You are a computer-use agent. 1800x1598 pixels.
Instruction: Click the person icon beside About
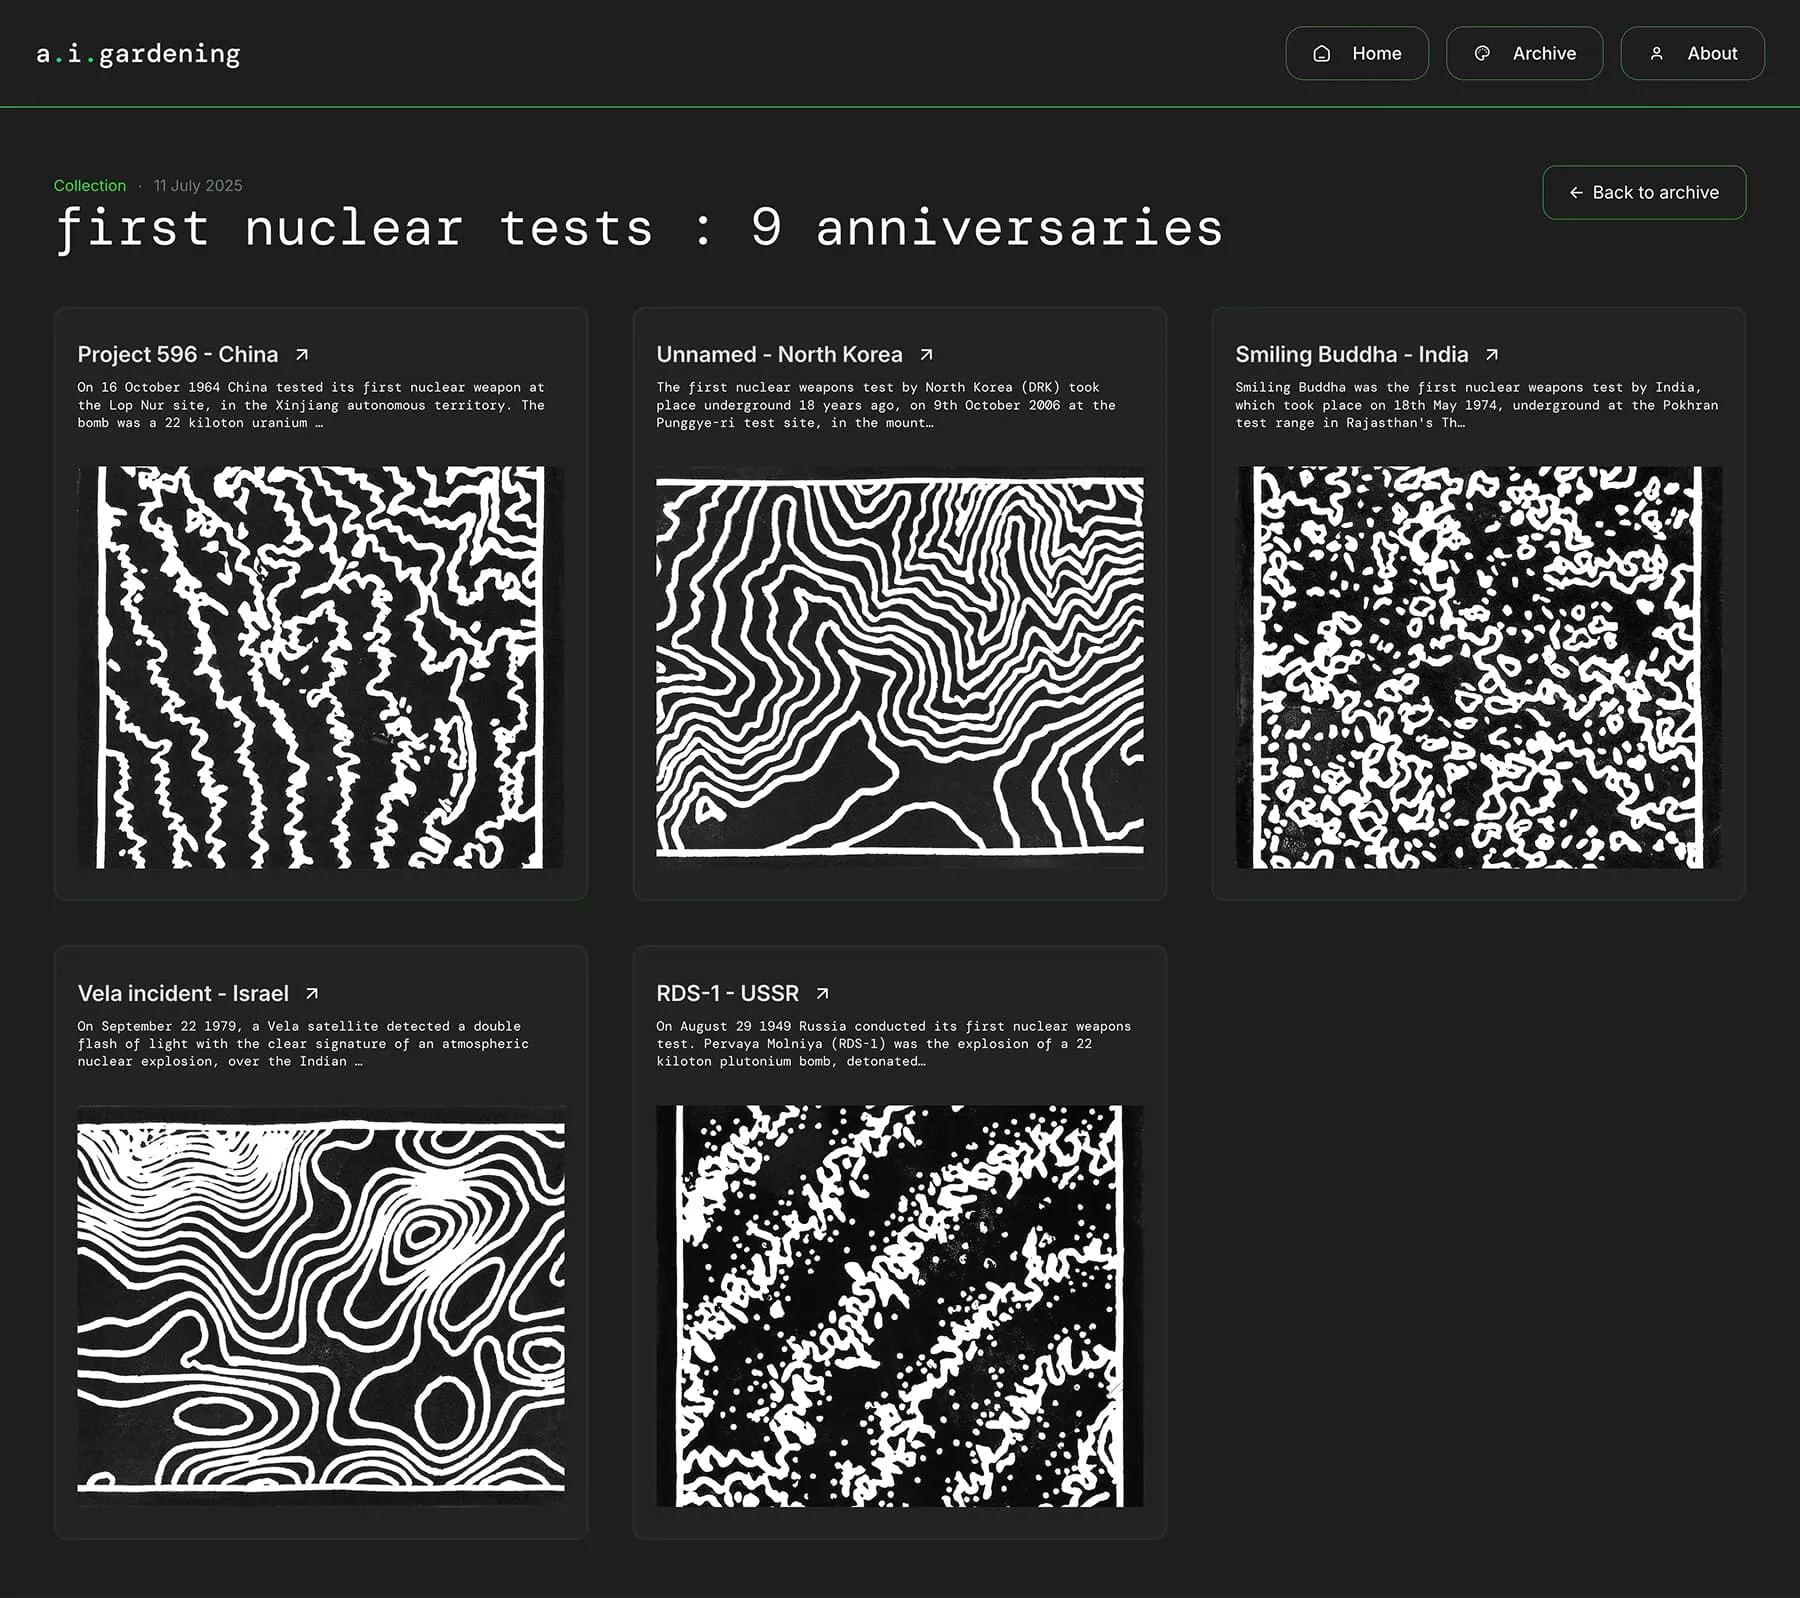click(x=1656, y=54)
